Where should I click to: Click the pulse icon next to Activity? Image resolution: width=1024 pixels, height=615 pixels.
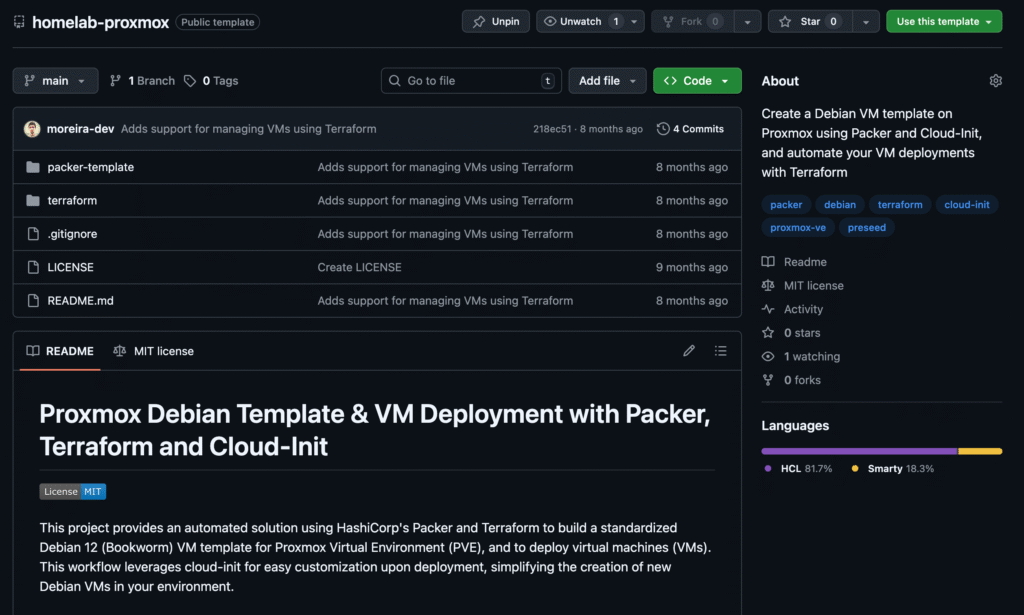(x=768, y=309)
